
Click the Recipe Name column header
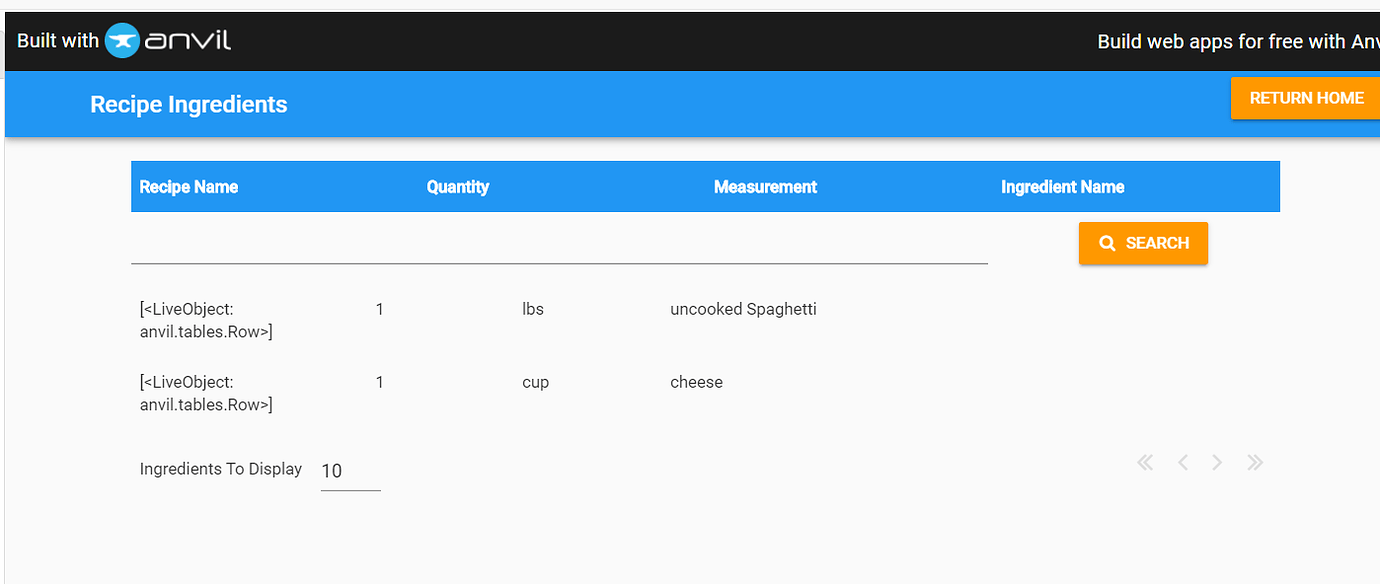pos(189,187)
